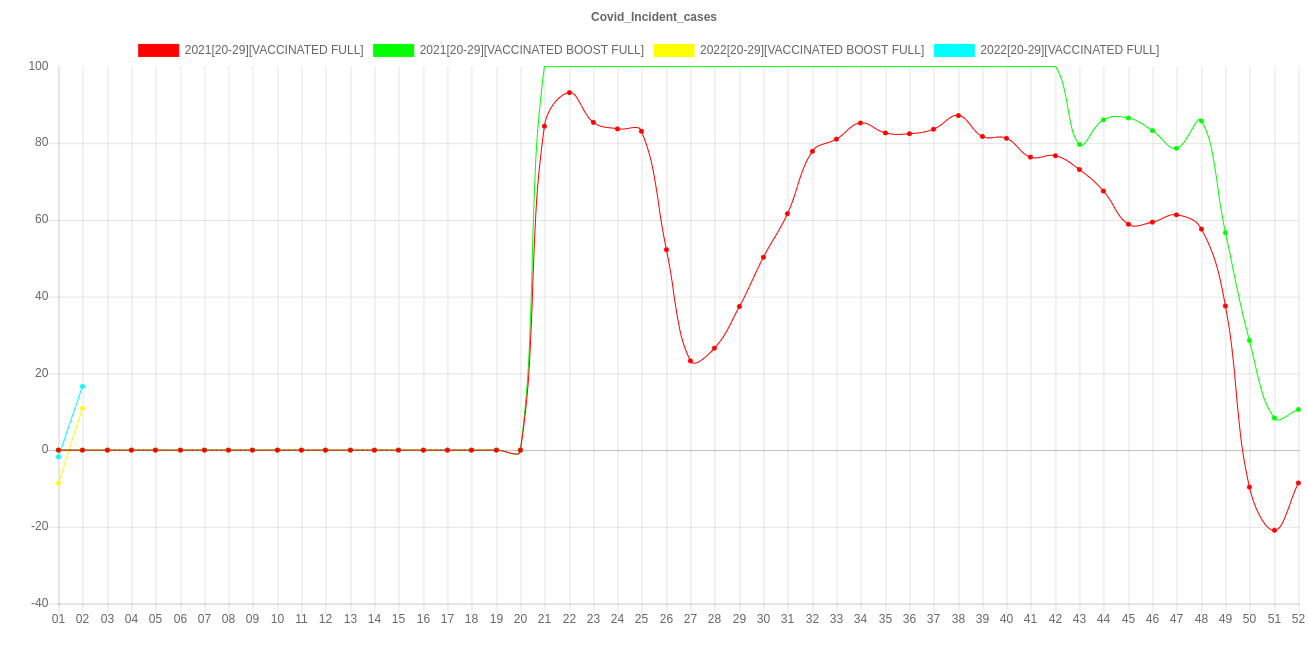Click the red minimum data point at week 51
The width and height of the screenshot is (1308, 654).
tap(1274, 530)
